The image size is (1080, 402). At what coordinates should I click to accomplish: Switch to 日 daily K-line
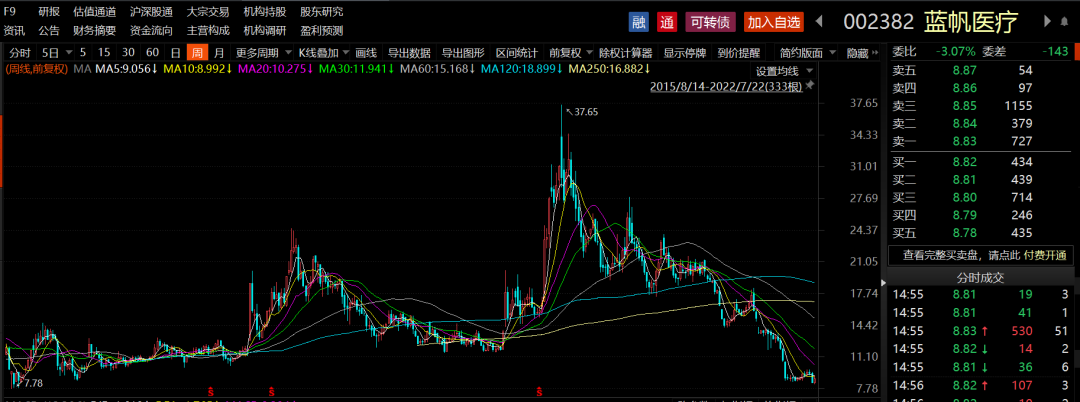176,53
